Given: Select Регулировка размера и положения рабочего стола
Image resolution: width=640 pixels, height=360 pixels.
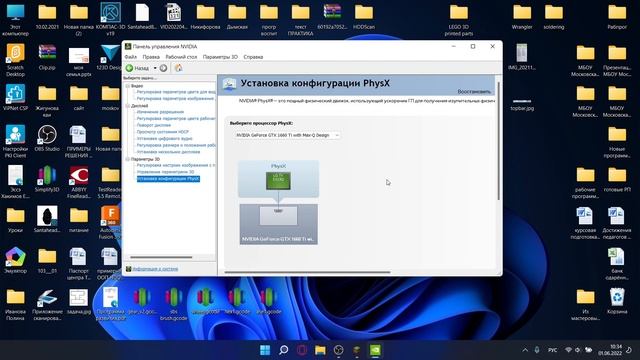Looking at the screenshot, I should pos(176,145).
